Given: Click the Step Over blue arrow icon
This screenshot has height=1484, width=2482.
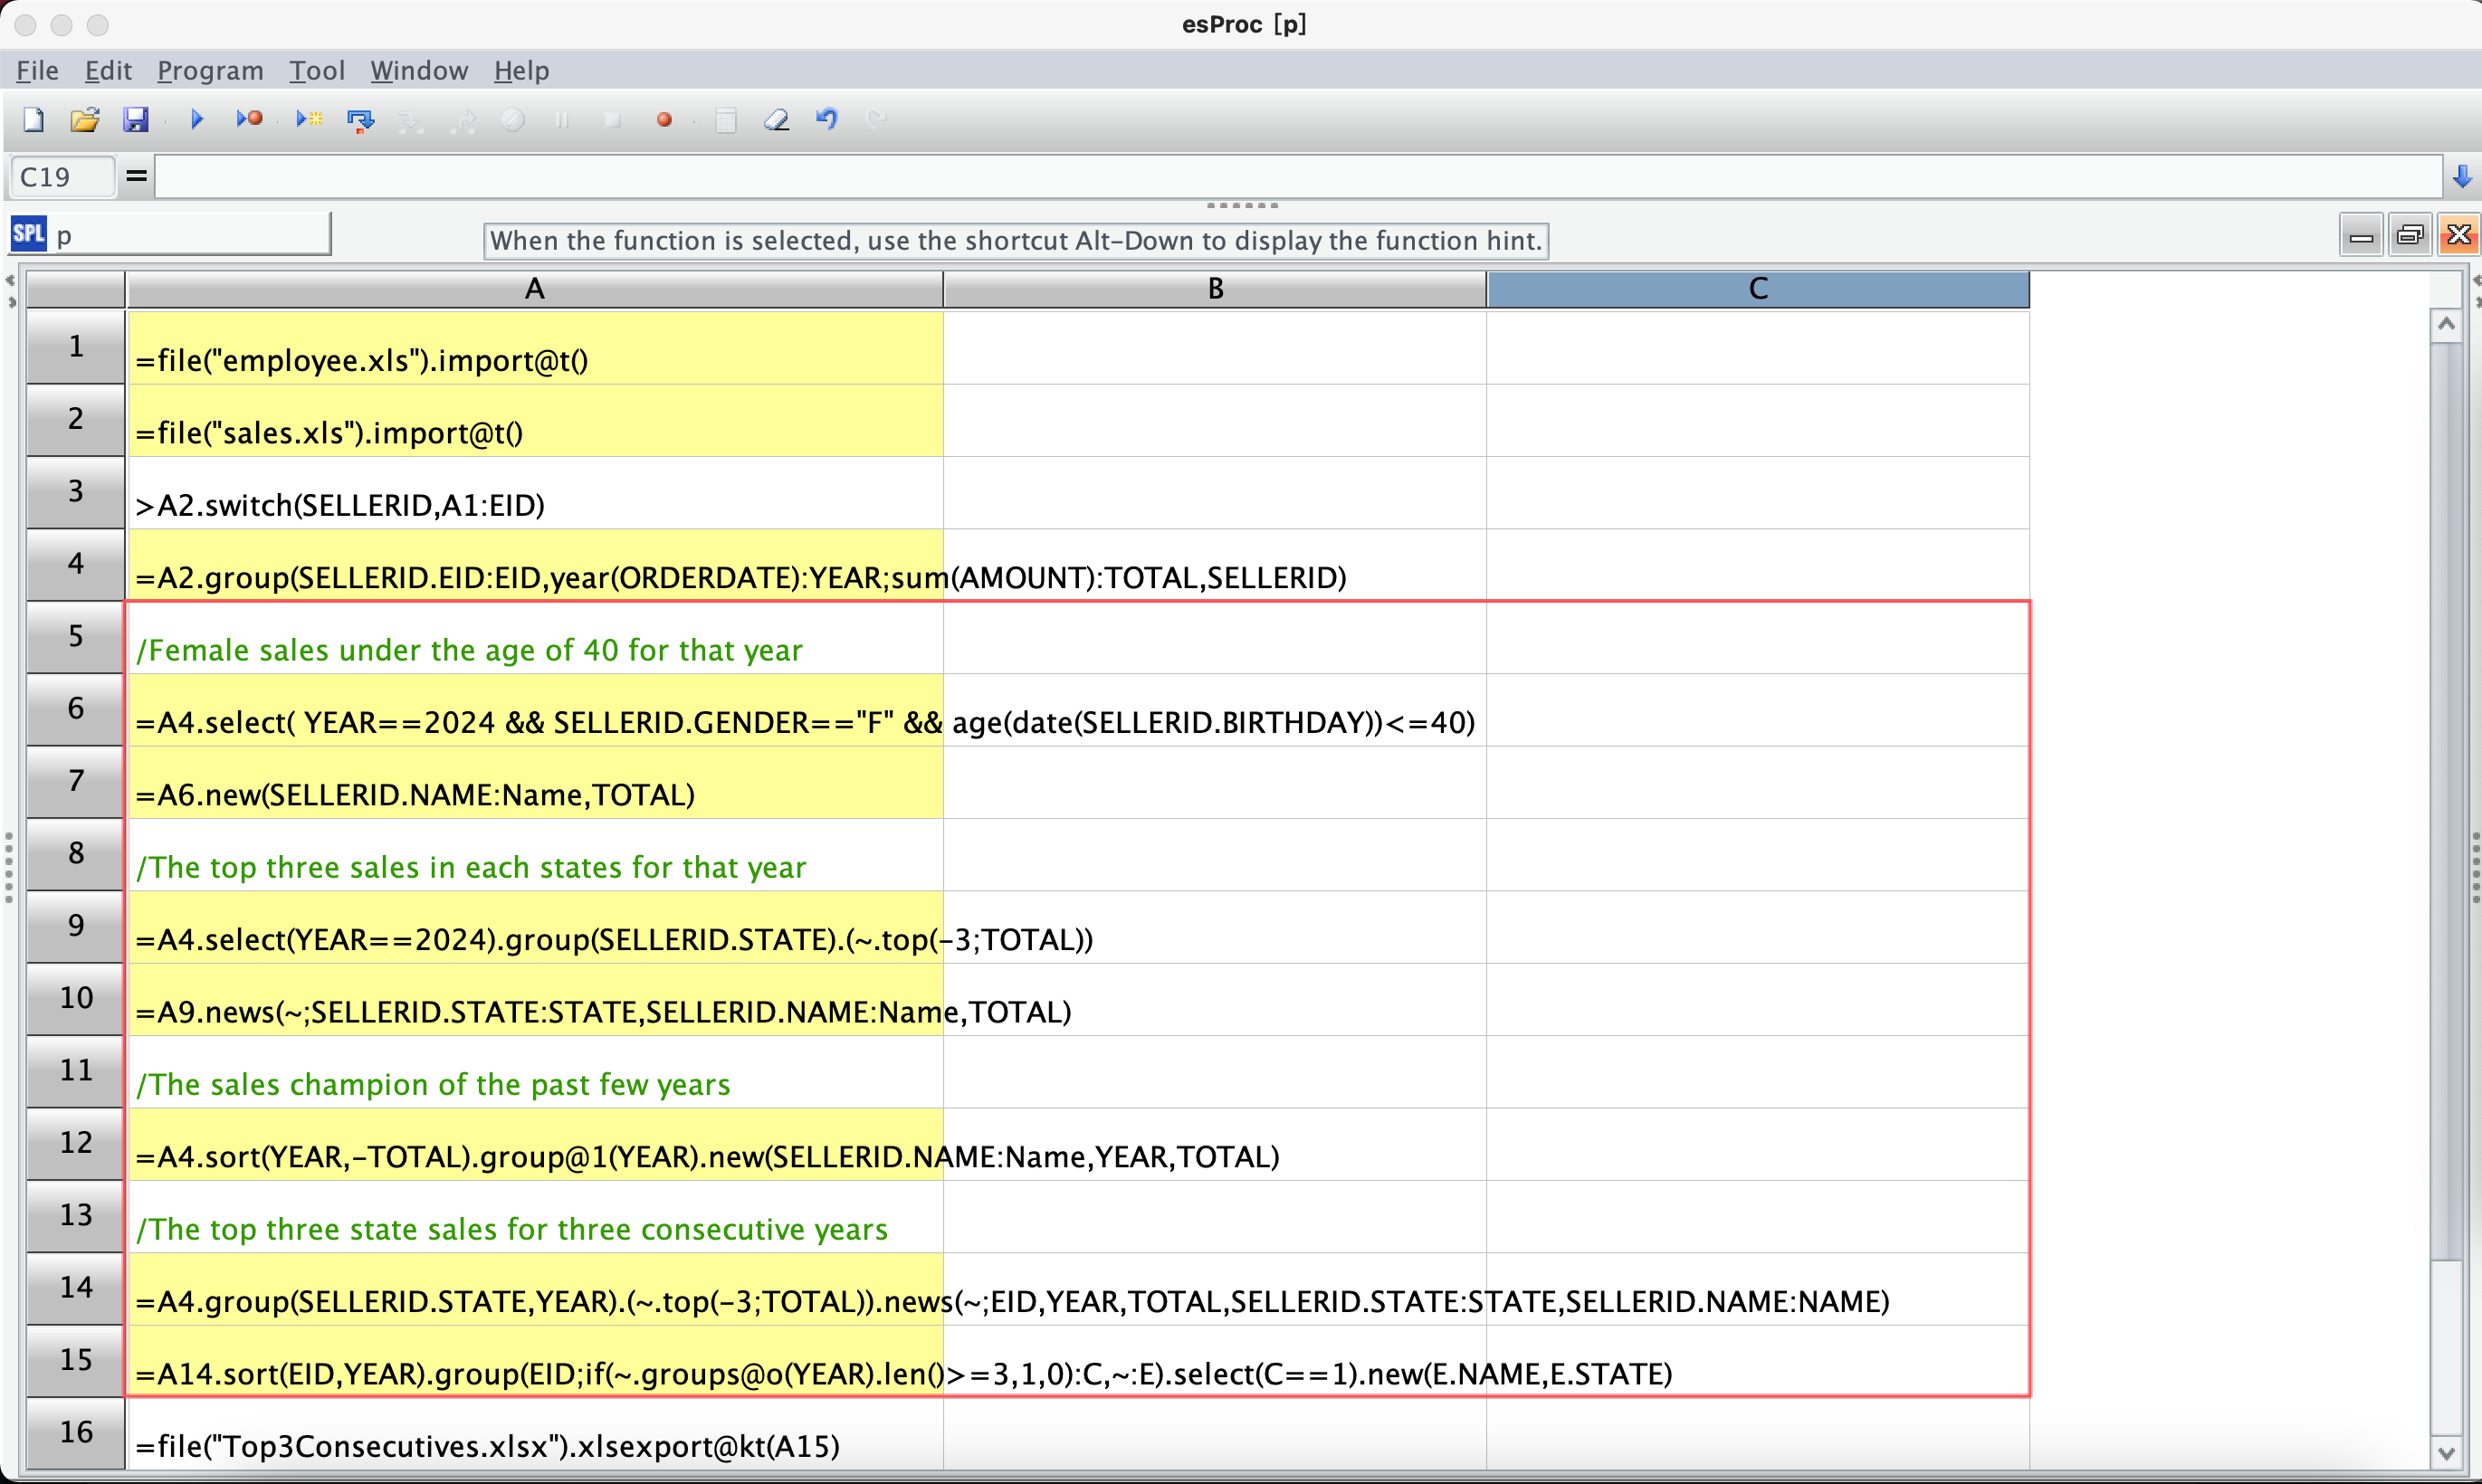Looking at the screenshot, I should pyautogui.click(x=360, y=120).
